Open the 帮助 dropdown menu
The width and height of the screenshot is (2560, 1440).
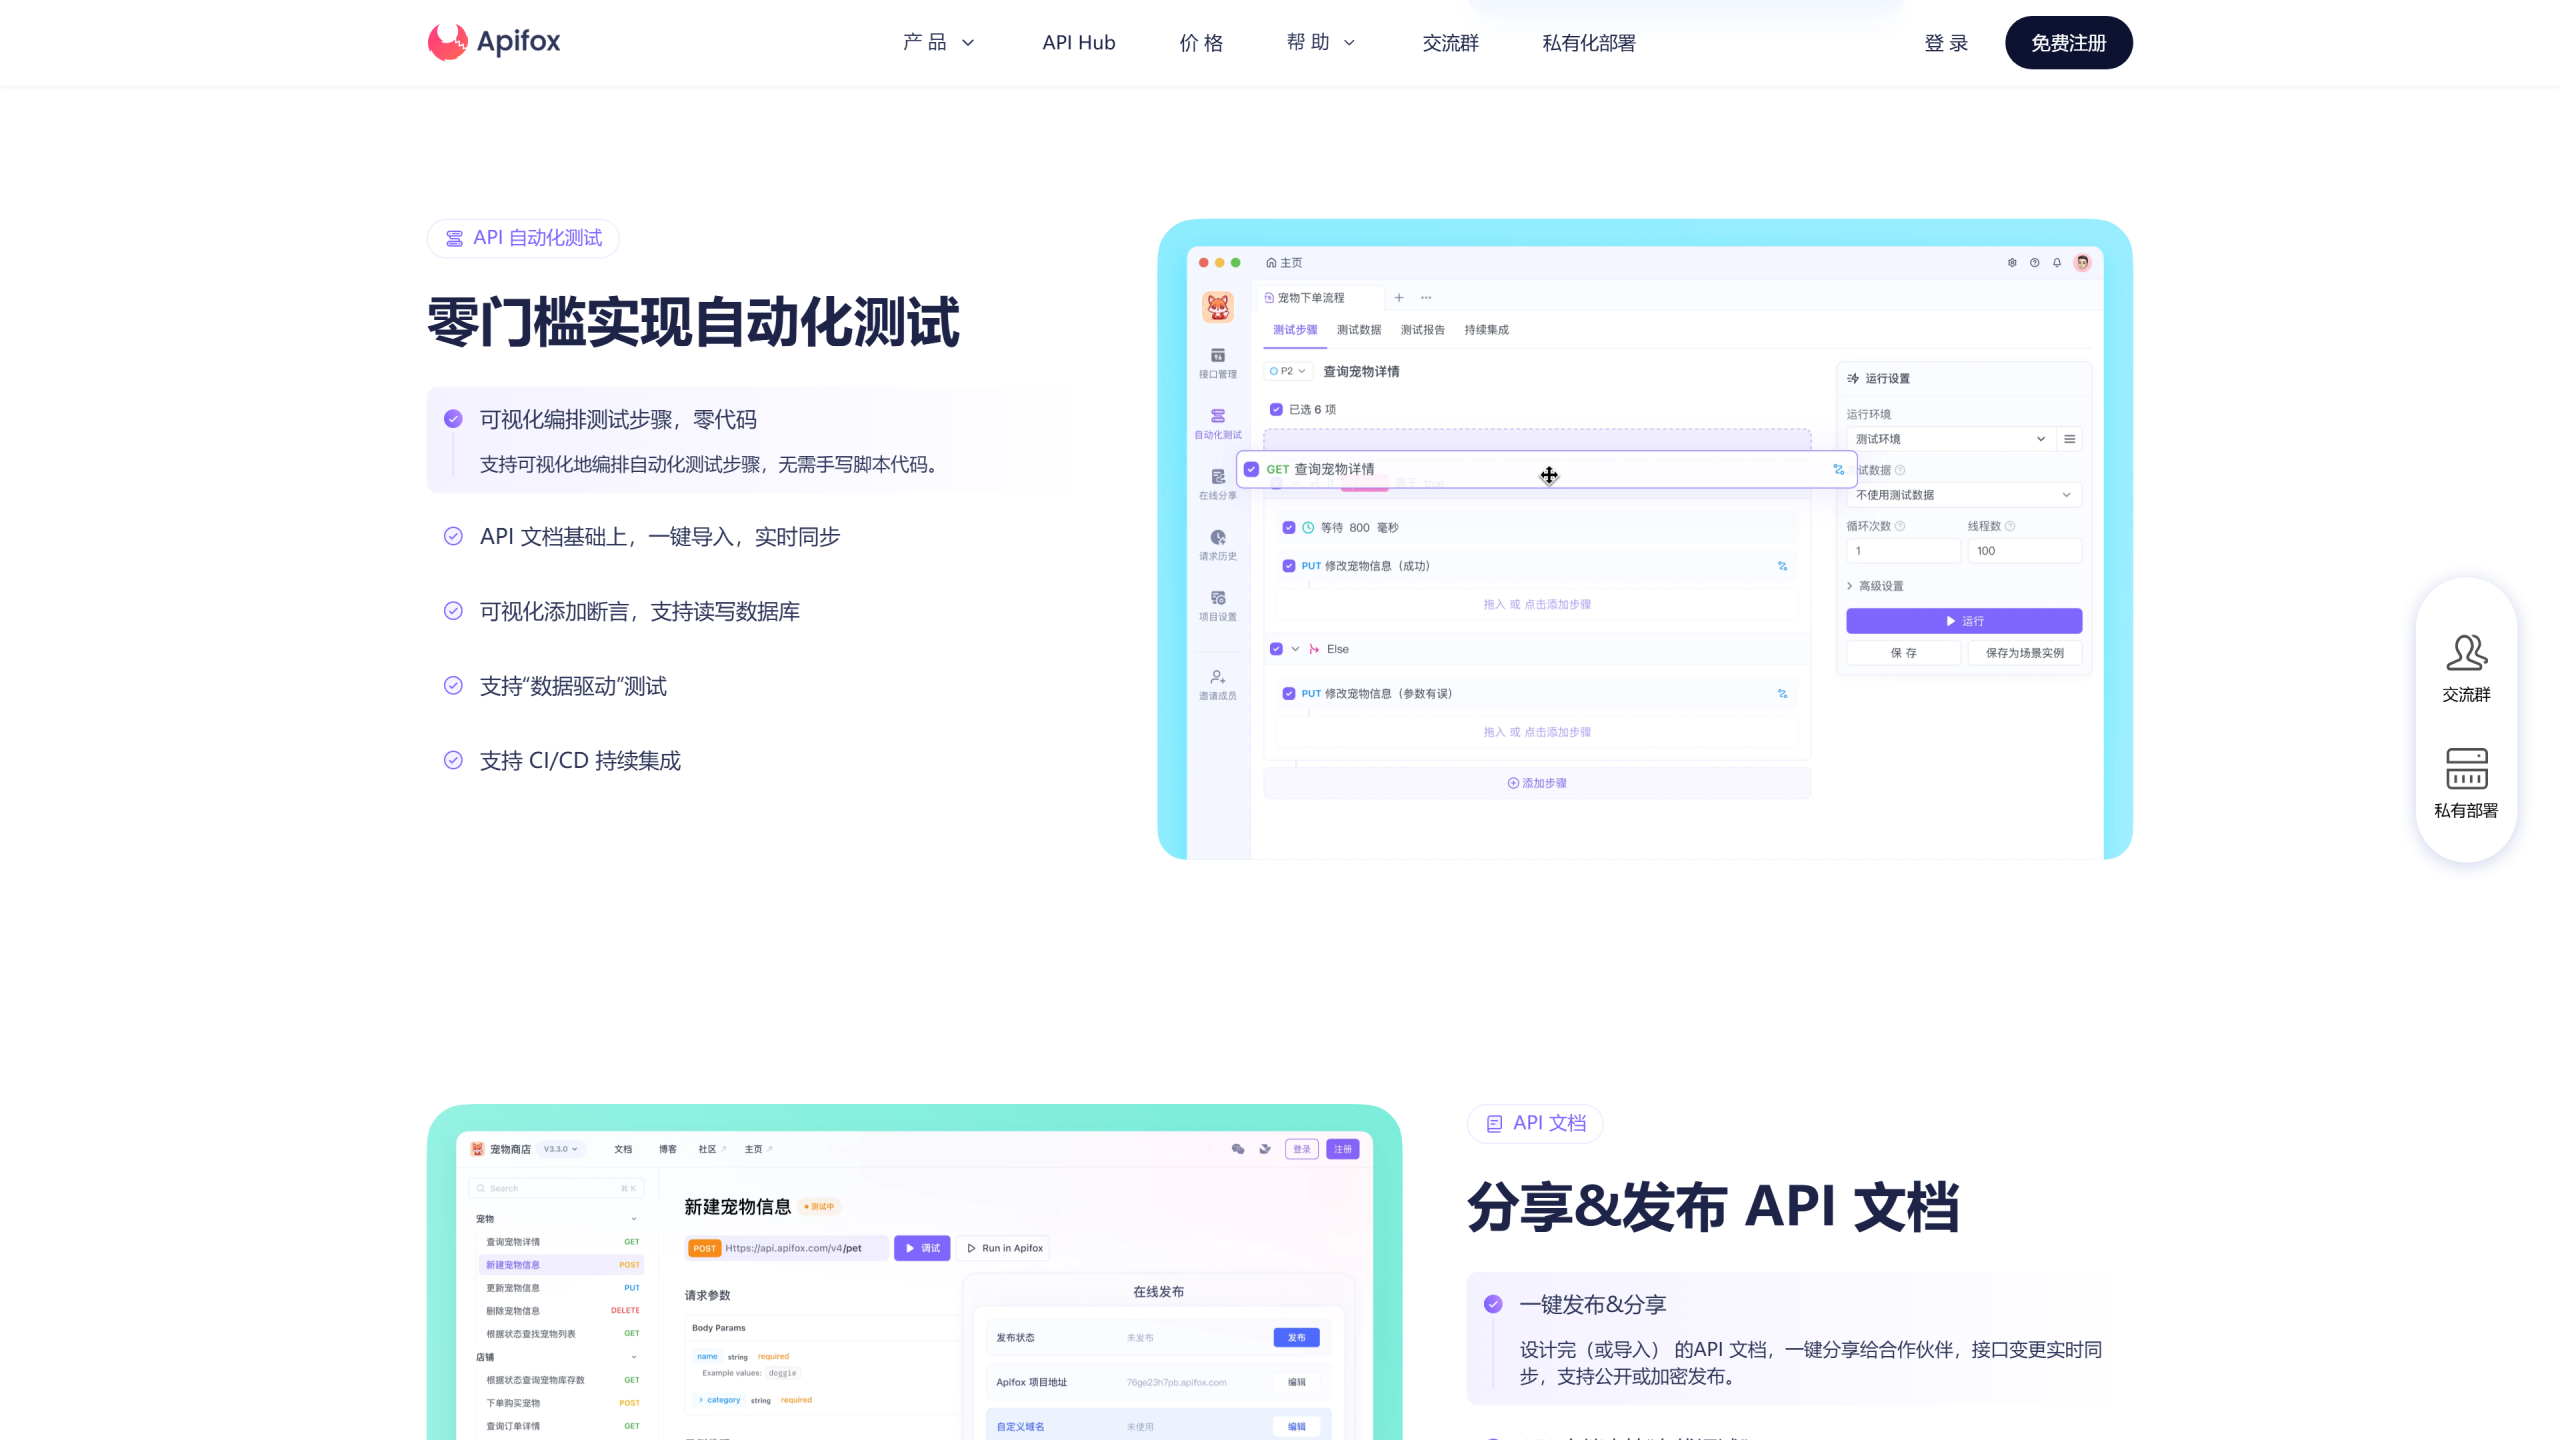pos(1321,42)
